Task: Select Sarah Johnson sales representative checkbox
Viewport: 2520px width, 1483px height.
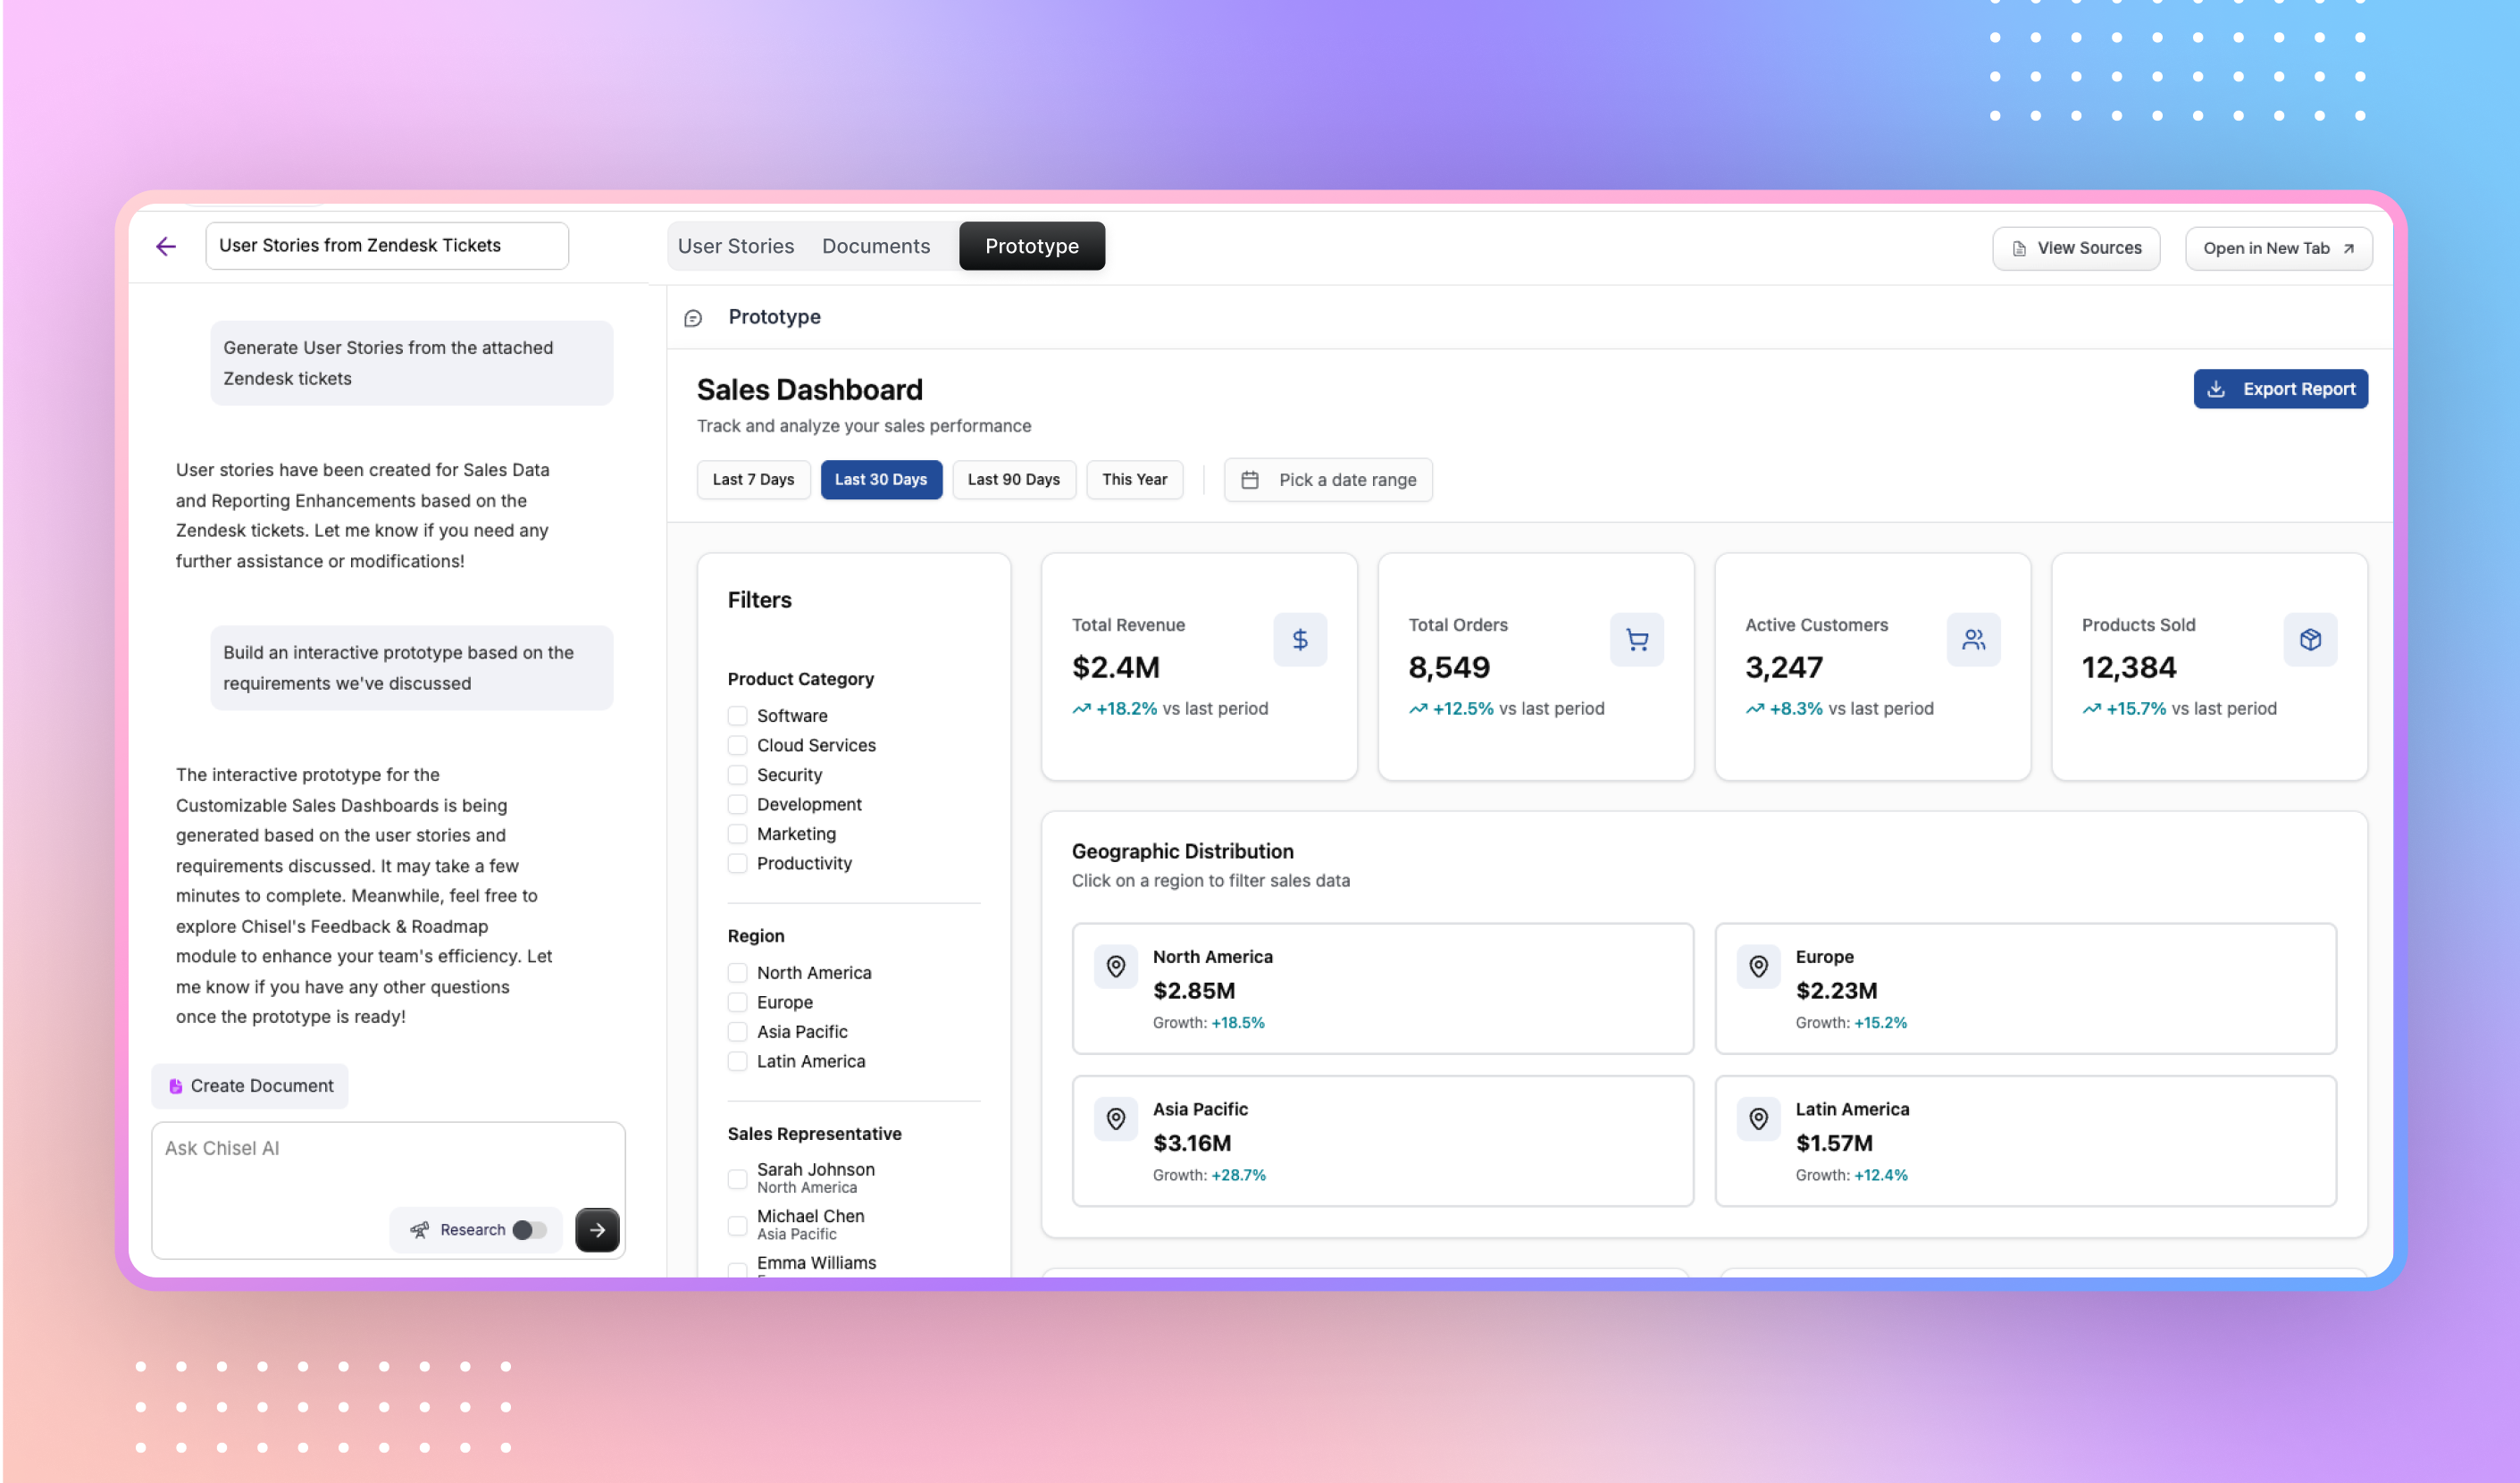Action: tap(737, 1178)
